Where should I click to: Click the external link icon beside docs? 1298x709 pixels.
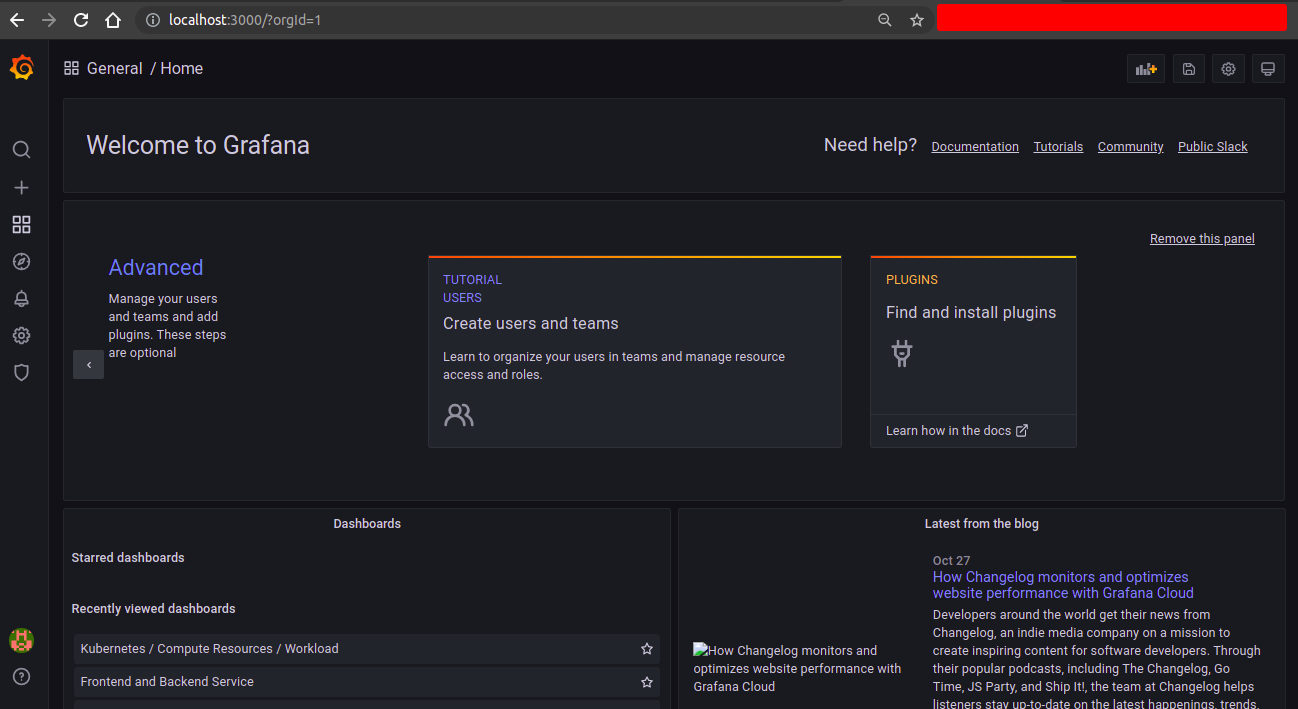coord(1022,430)
